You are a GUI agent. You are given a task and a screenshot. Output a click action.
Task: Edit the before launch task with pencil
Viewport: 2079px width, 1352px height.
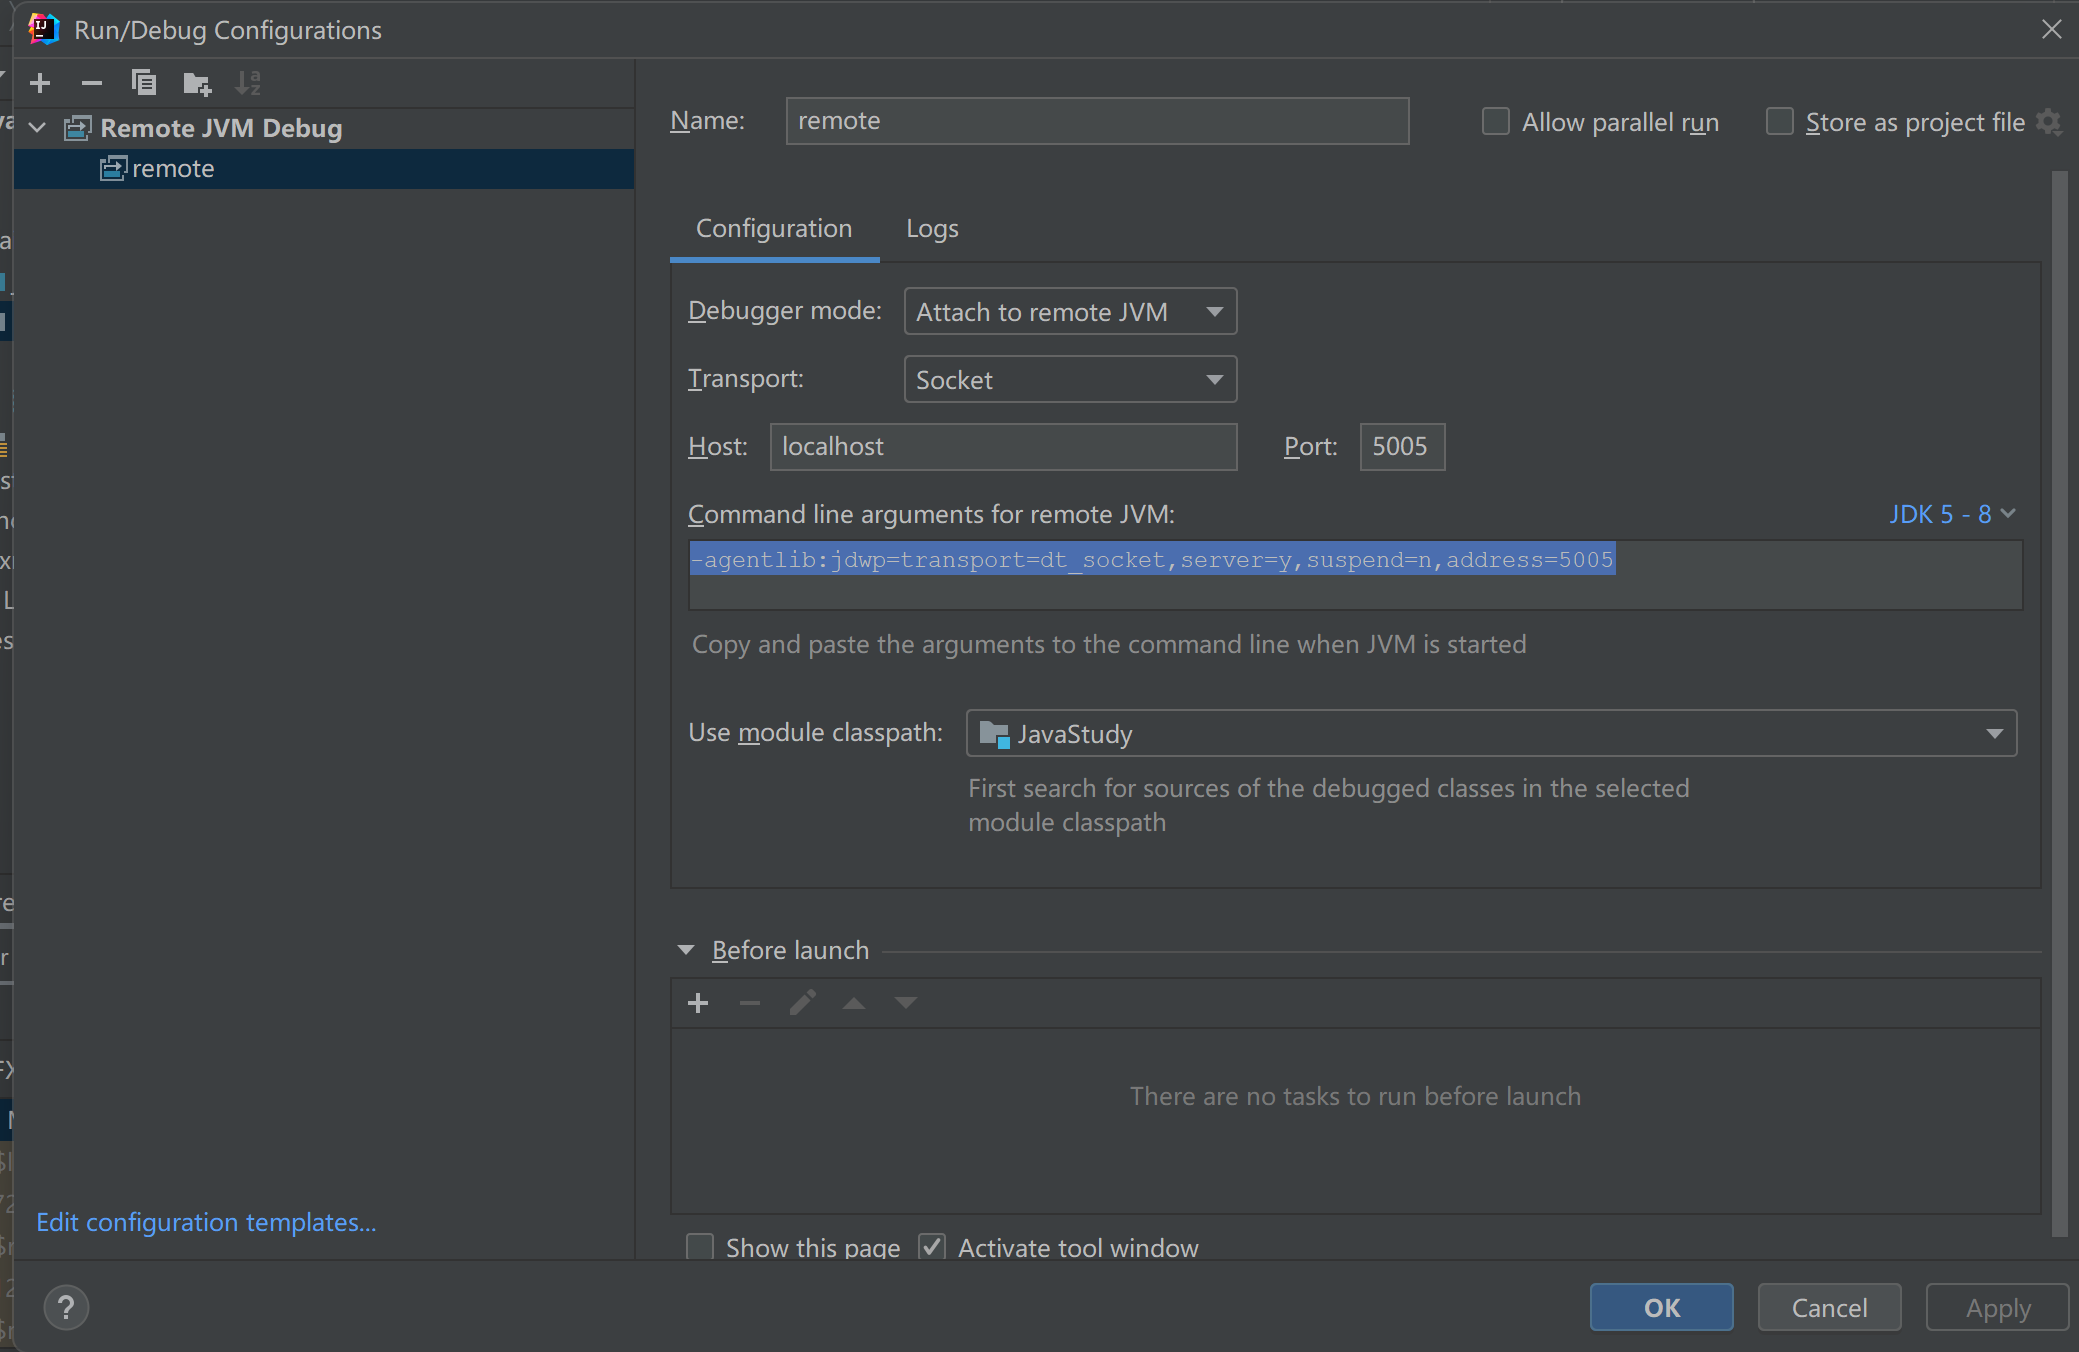802,1003
